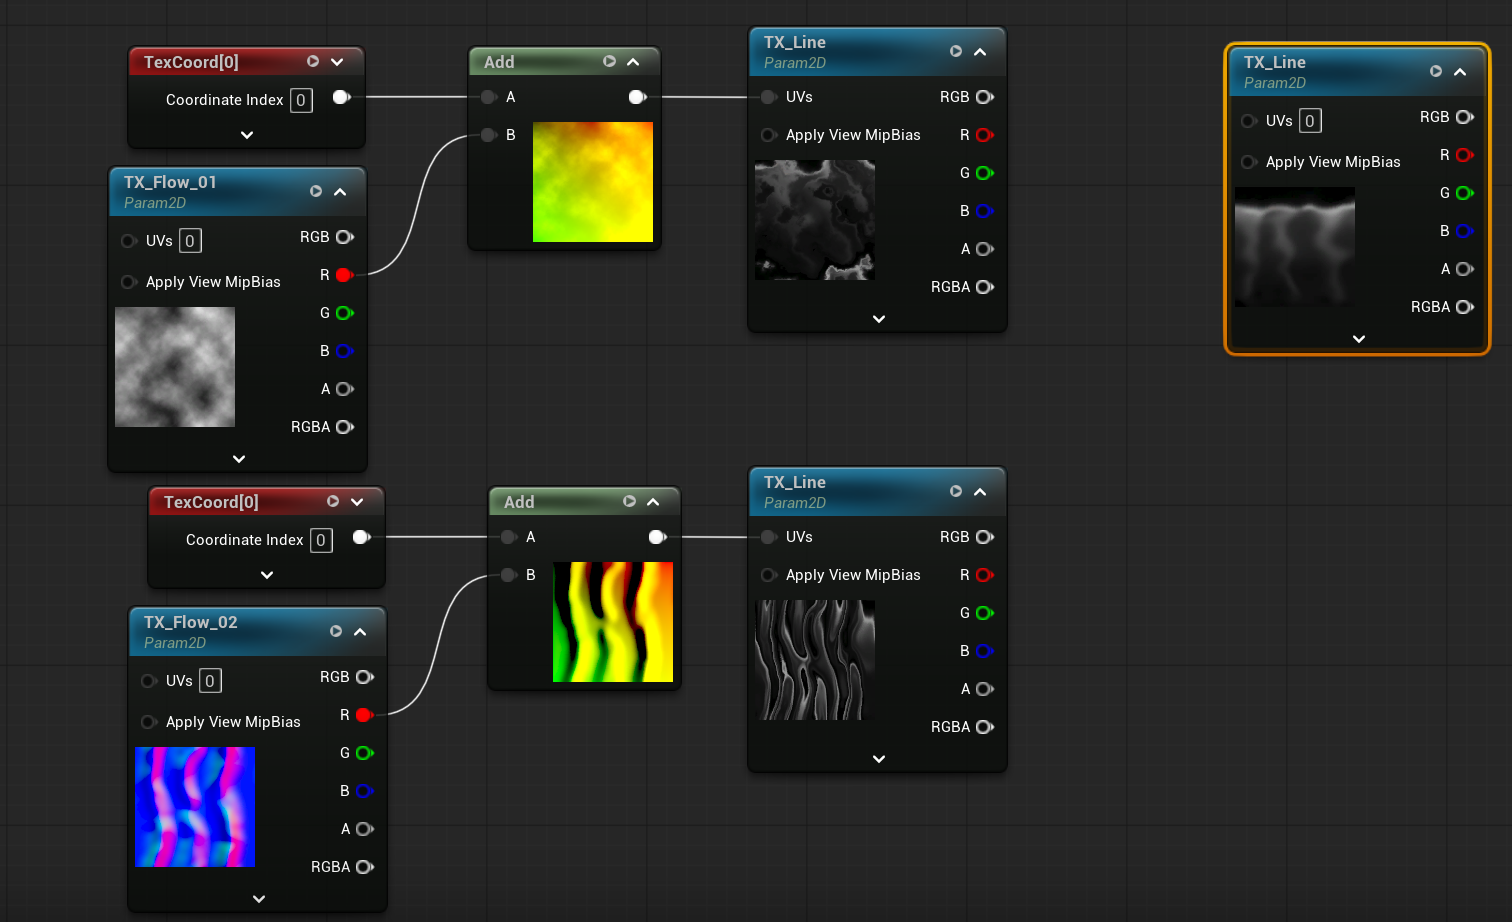The image size is (1512, 922).
Task: Click the A output pin of TX_Flow_02
Action: coord(365,829)
